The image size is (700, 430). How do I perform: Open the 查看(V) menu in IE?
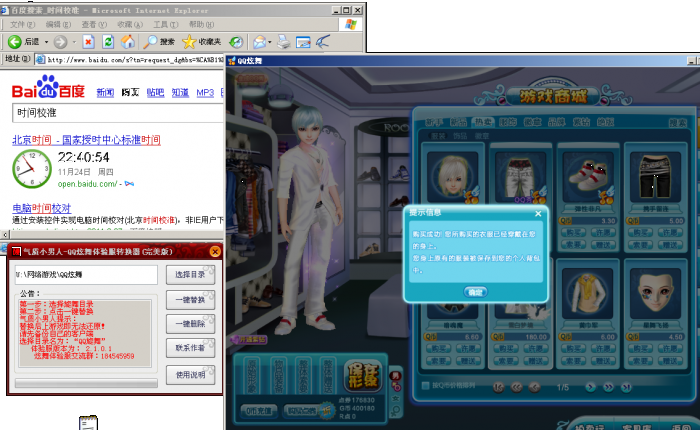click(x=94, y=25)
